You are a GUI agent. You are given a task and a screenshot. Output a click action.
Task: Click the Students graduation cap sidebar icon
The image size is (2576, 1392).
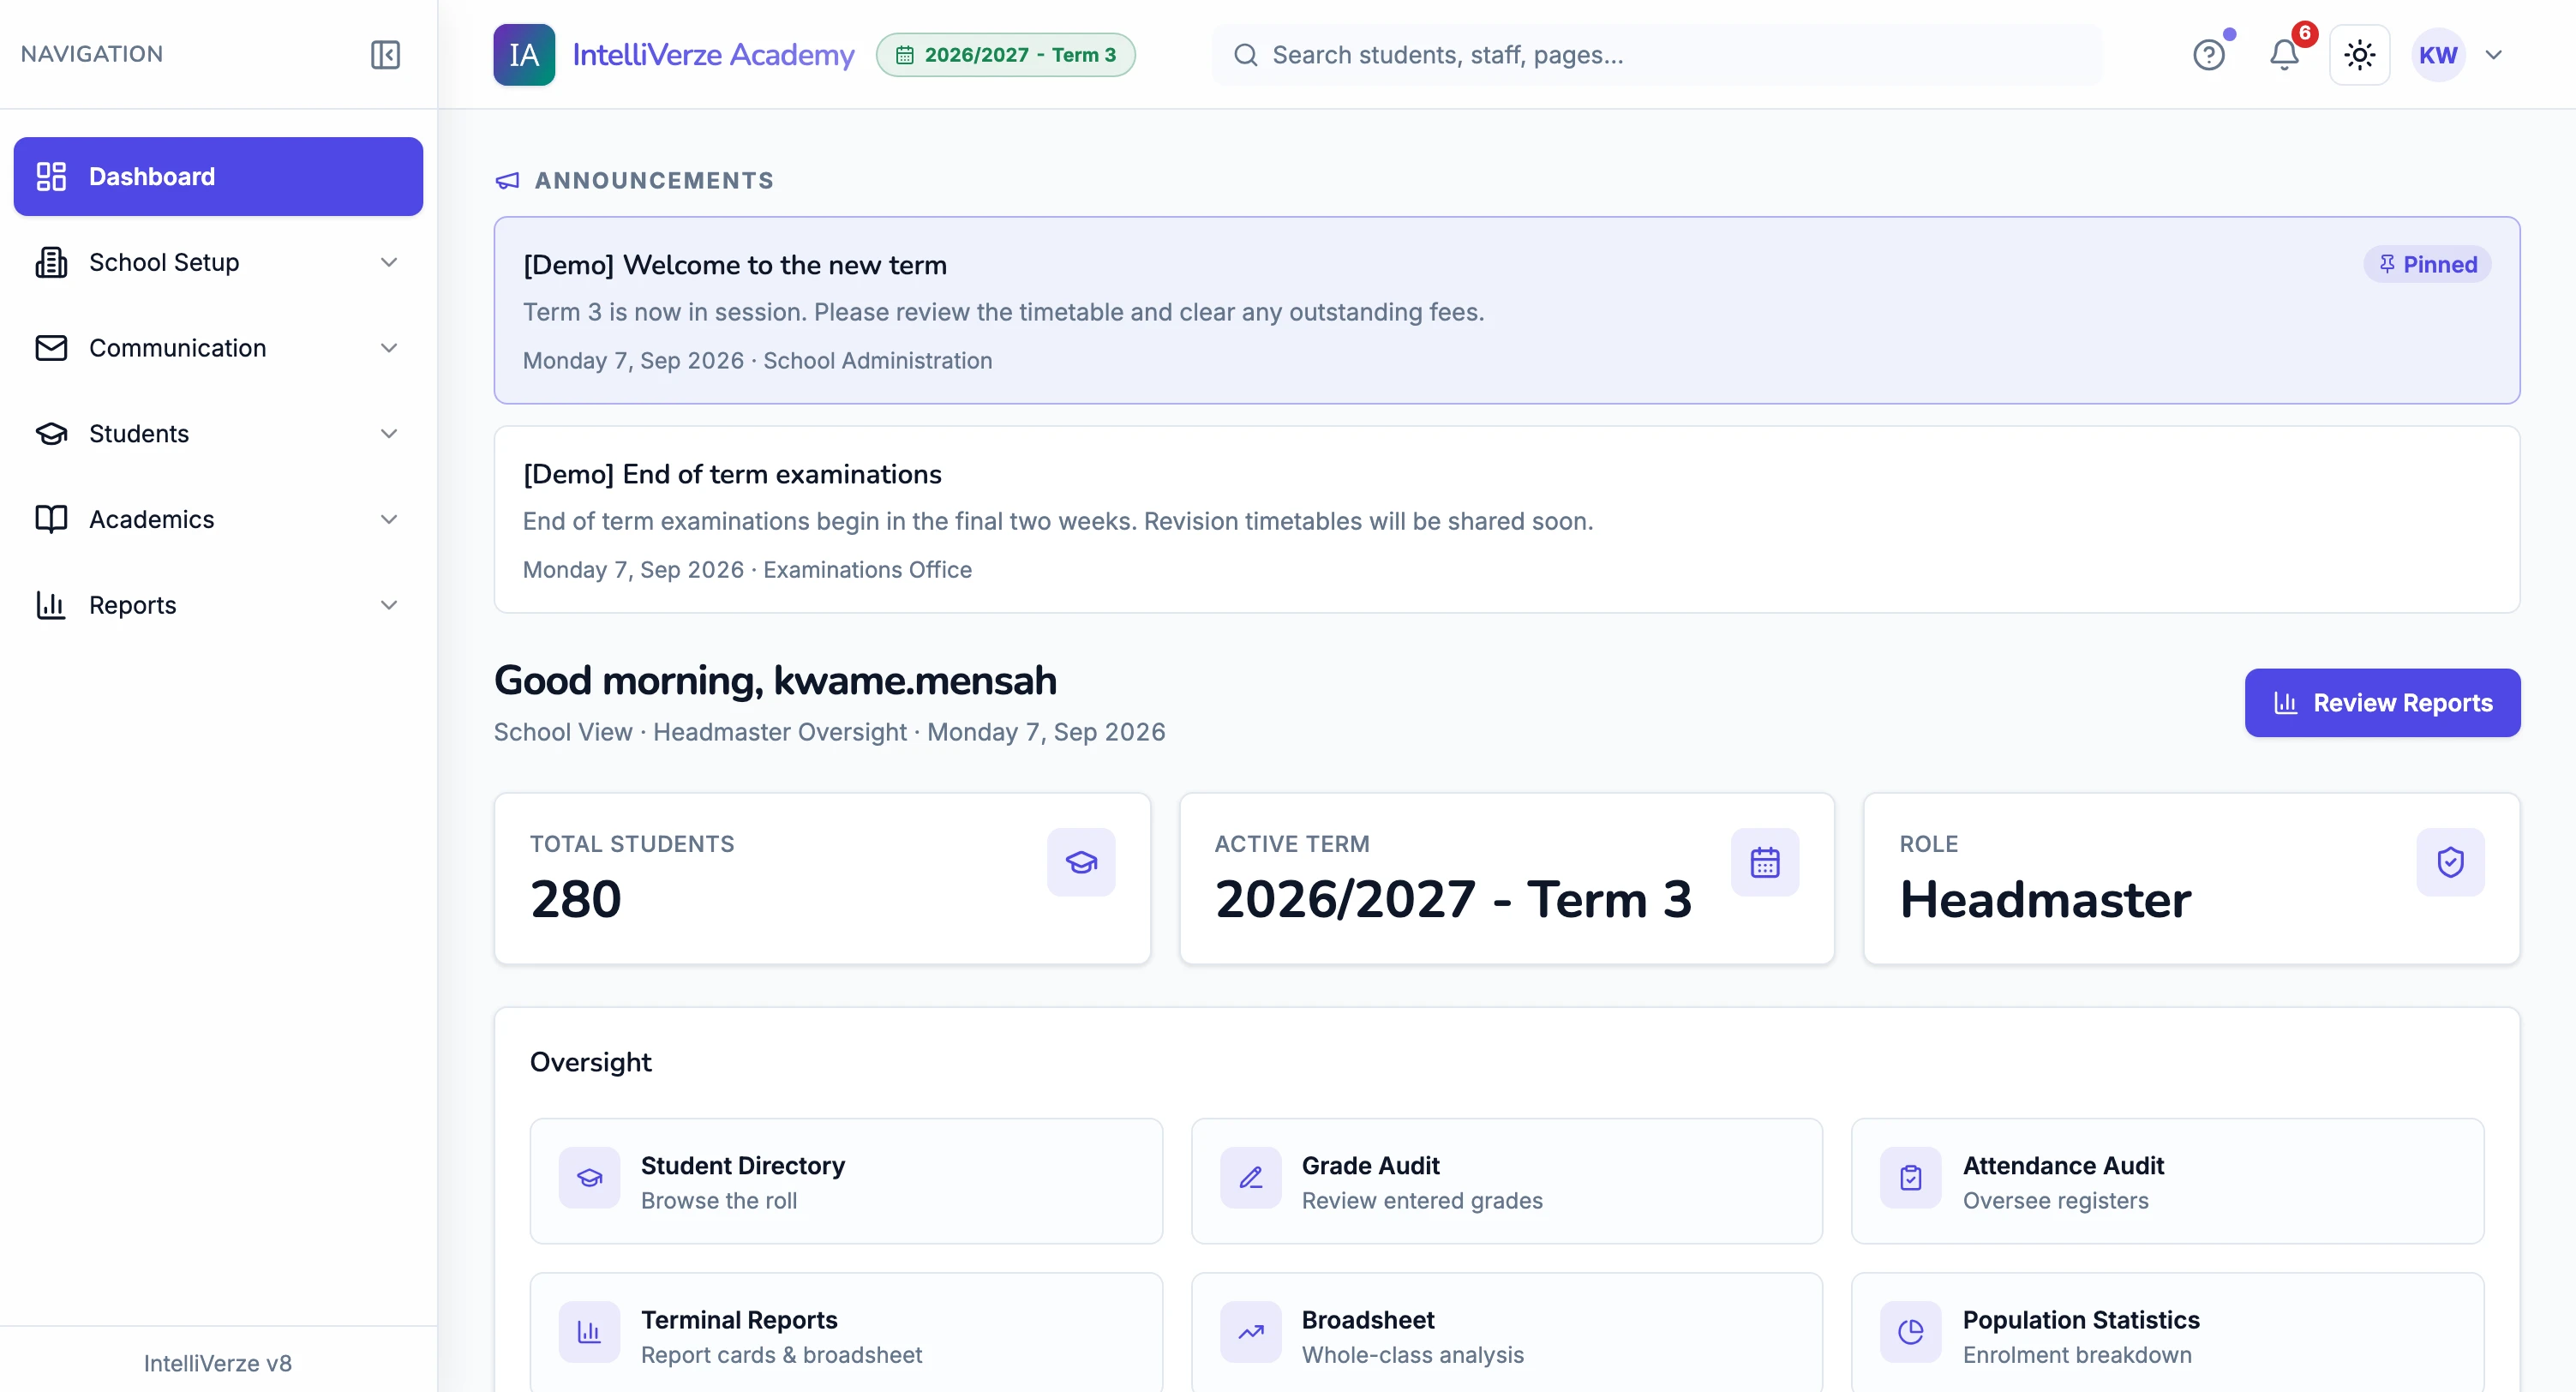tap(51, 433)
